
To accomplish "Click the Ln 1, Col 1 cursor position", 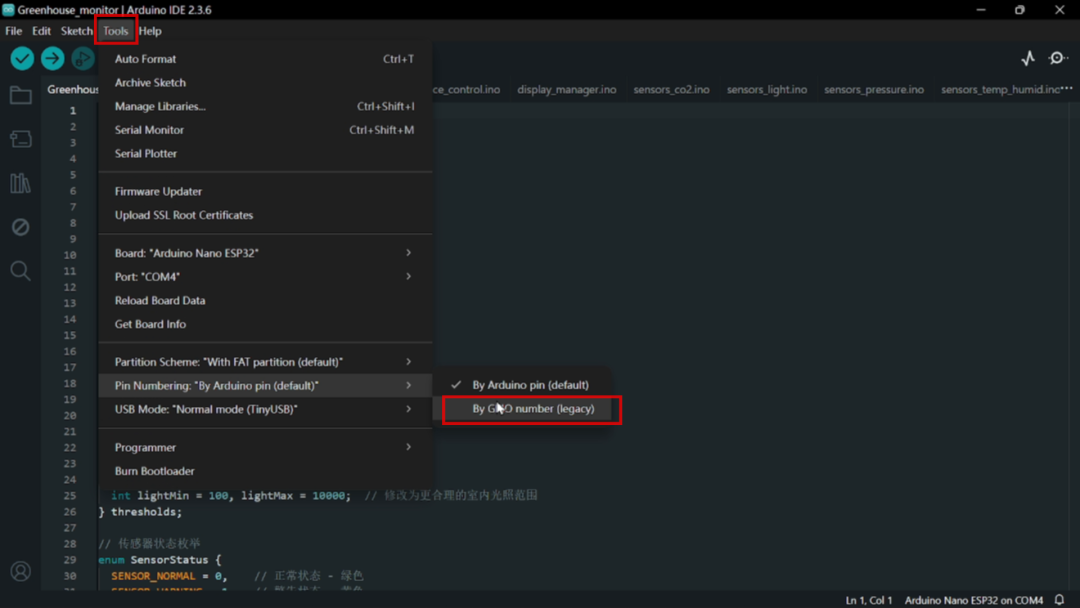I will (869, 600).
